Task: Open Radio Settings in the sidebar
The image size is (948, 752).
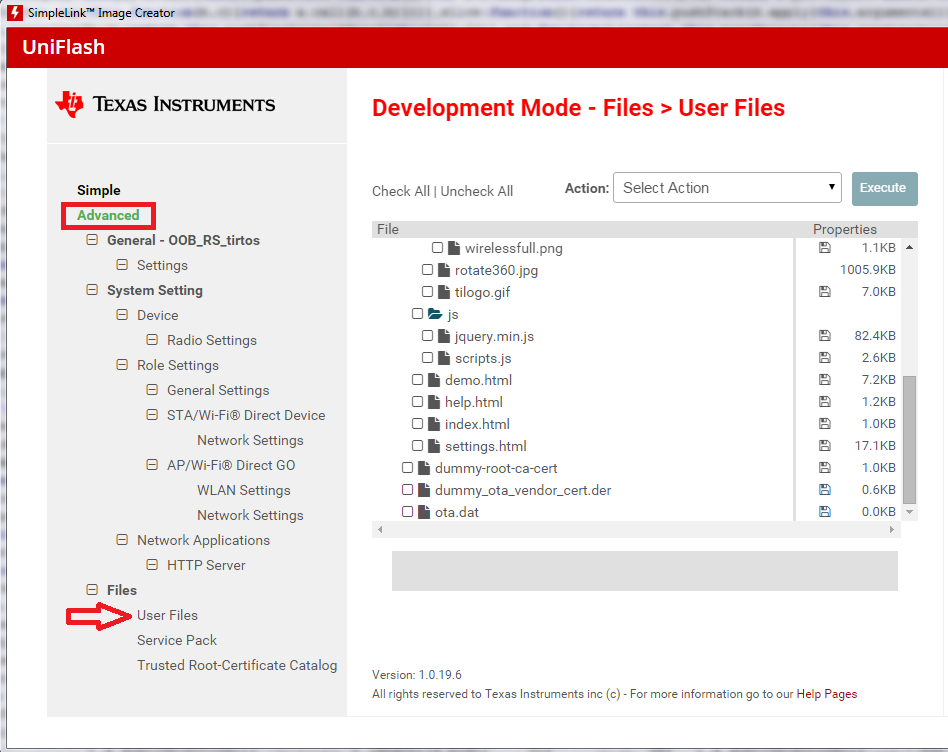Action: [212, 340]
